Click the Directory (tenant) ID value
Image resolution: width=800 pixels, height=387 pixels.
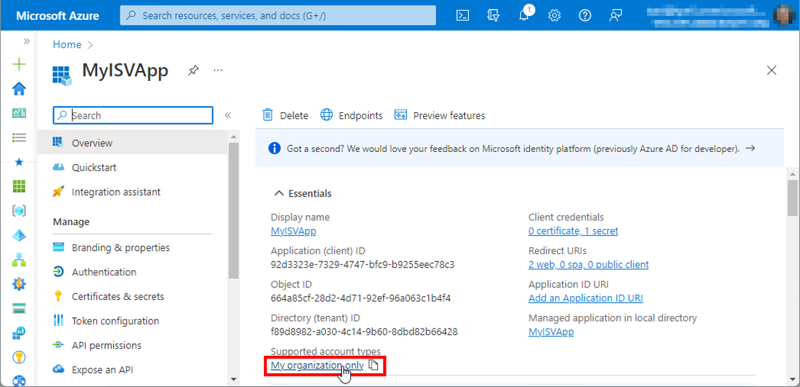click(x=364, y=332)
